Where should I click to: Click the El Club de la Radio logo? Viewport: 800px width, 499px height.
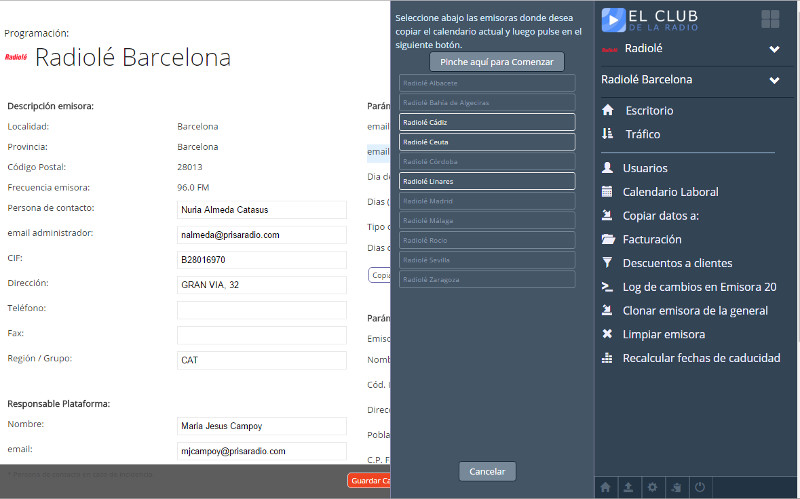click(x=649, y=20)
